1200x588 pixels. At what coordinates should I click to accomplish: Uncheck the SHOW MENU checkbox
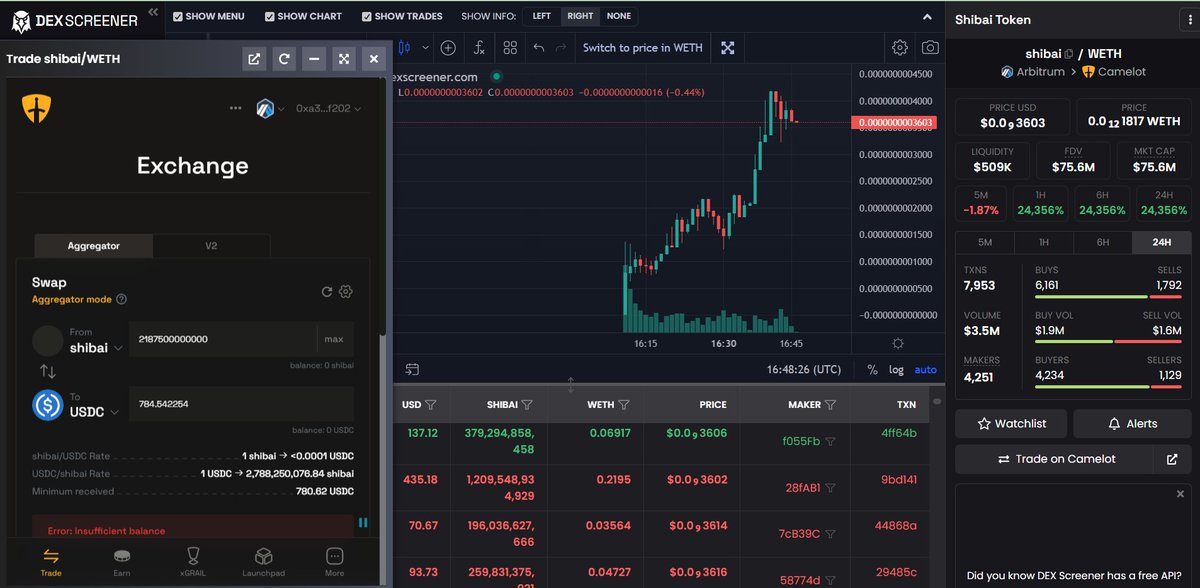click(x=178, y=16)
